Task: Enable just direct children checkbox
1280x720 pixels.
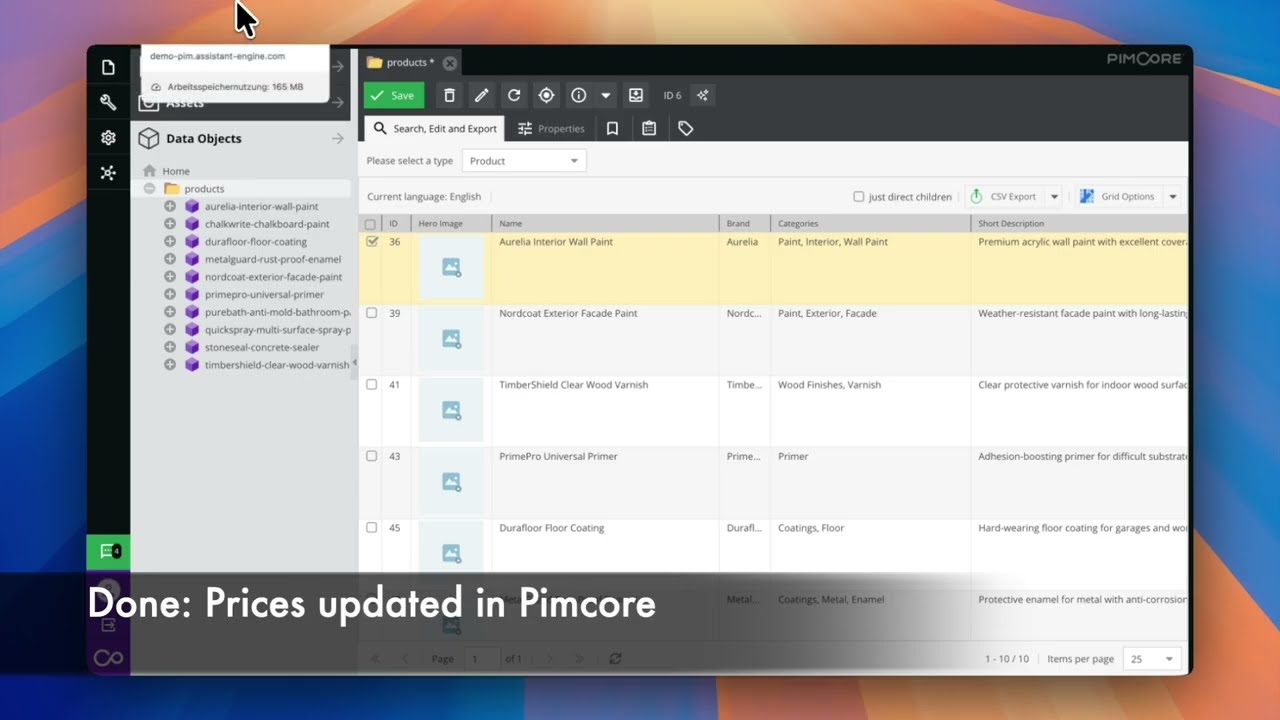Action: 858,197
